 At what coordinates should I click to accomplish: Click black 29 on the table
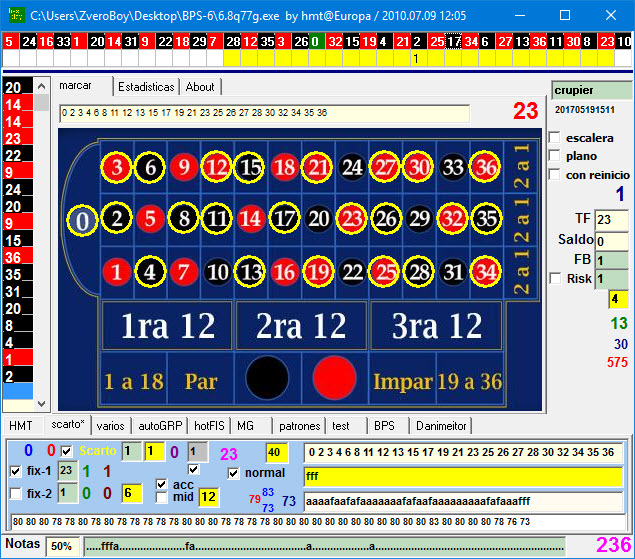pos(419,219)
